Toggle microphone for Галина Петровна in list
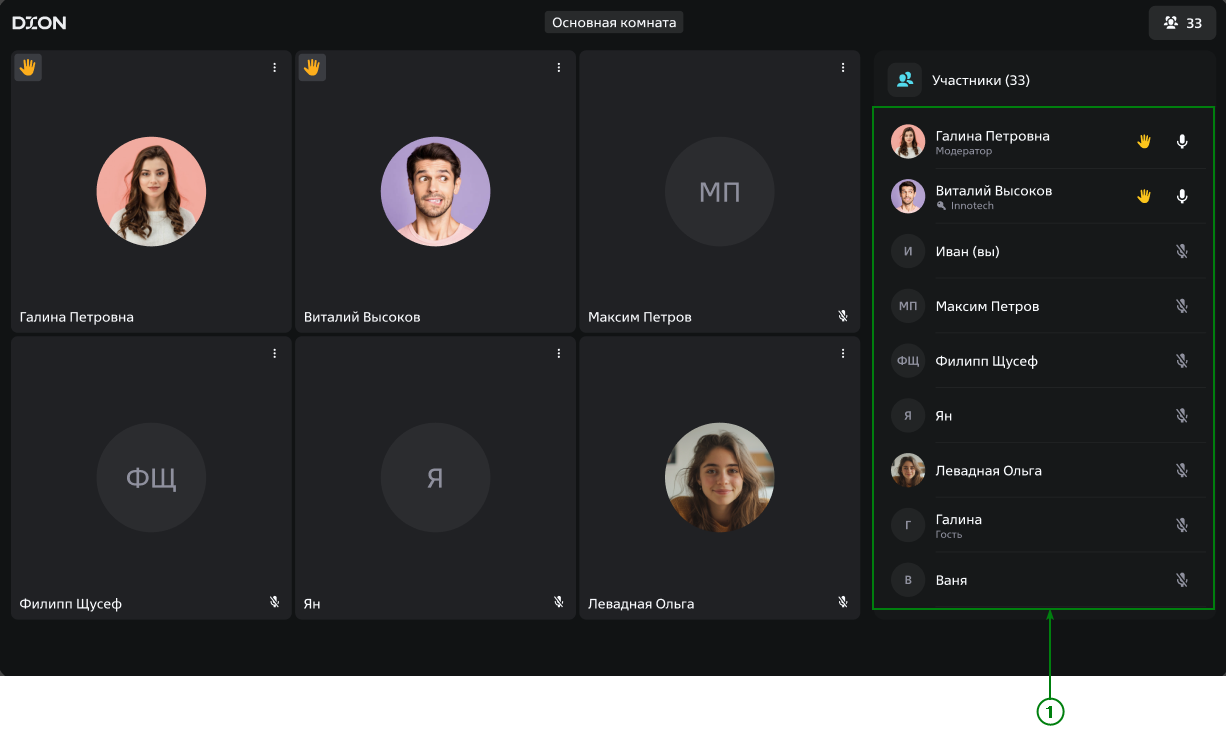Screen dimensions: 1226x734 tap(1182, 142)
